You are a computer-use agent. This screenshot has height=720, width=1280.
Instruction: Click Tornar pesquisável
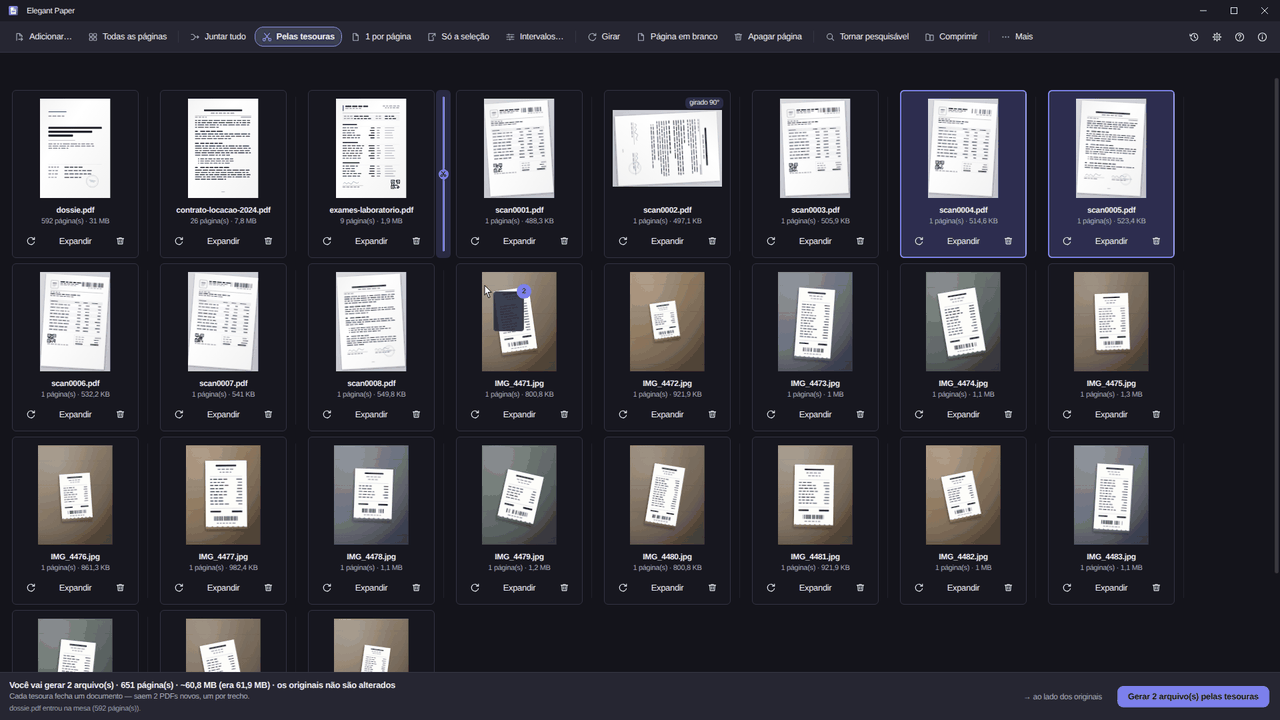click(867, 37)
